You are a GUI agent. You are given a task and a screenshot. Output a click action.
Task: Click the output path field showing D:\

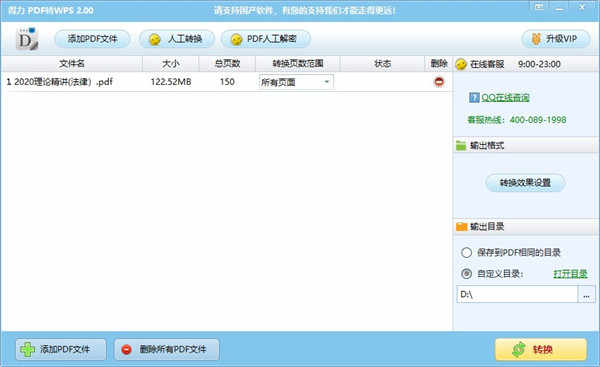click(x=517, y=294)
